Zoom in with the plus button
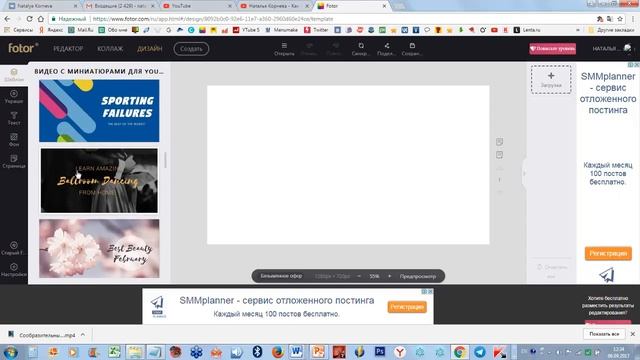The height and width of the screenshot is (360, 640). click(x=389, y=276)
